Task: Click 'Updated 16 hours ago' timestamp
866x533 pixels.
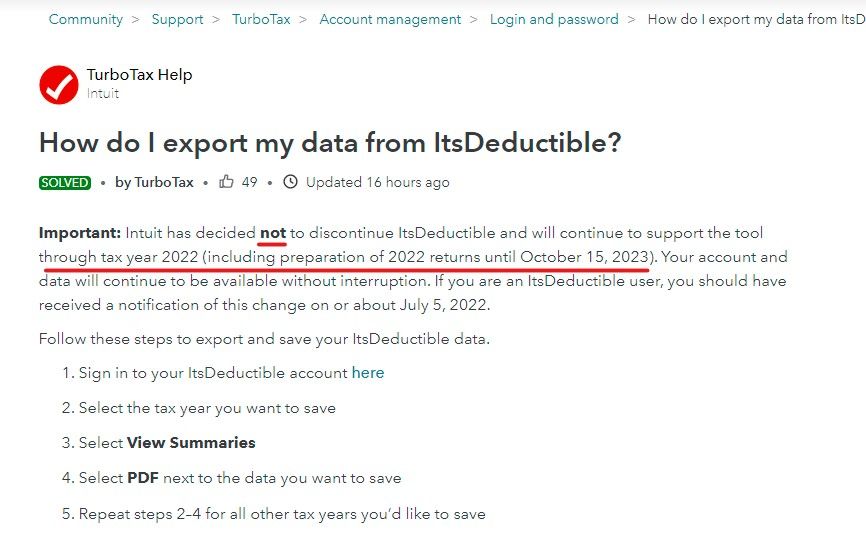Action: point(378,182)
